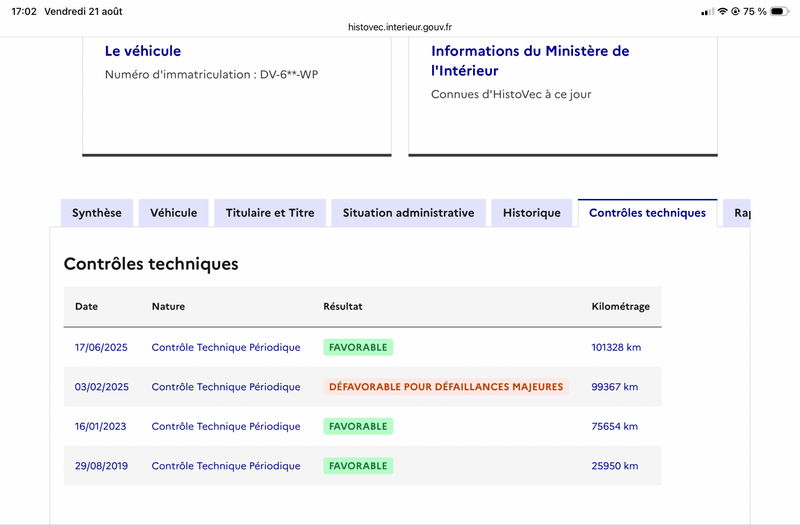Tap the 75 % battery percentage

coord(755,11)
